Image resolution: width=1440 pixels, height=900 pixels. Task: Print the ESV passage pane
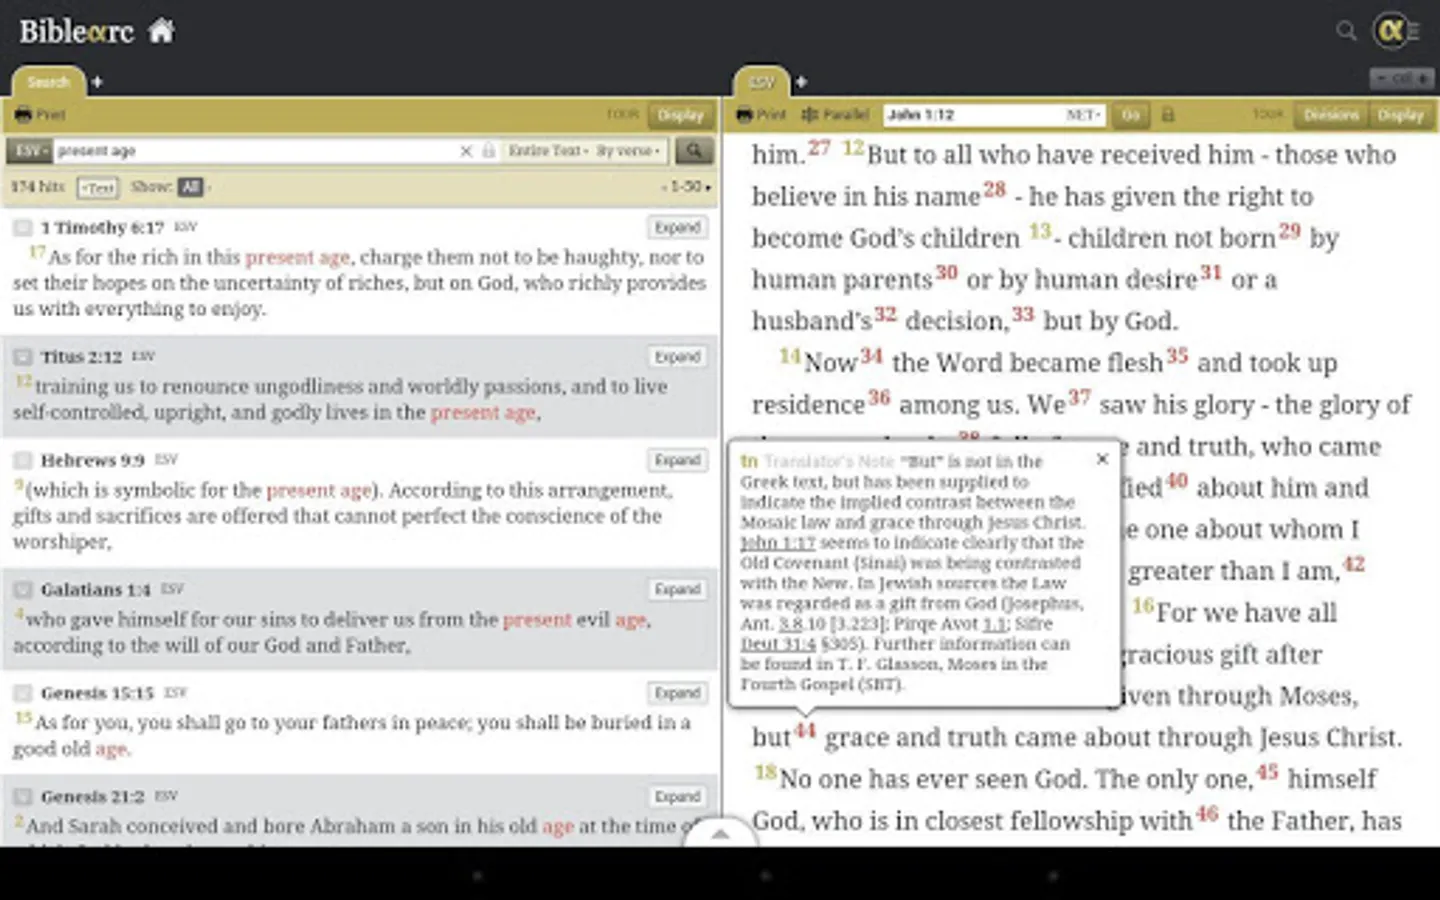(x=761, y=115)
